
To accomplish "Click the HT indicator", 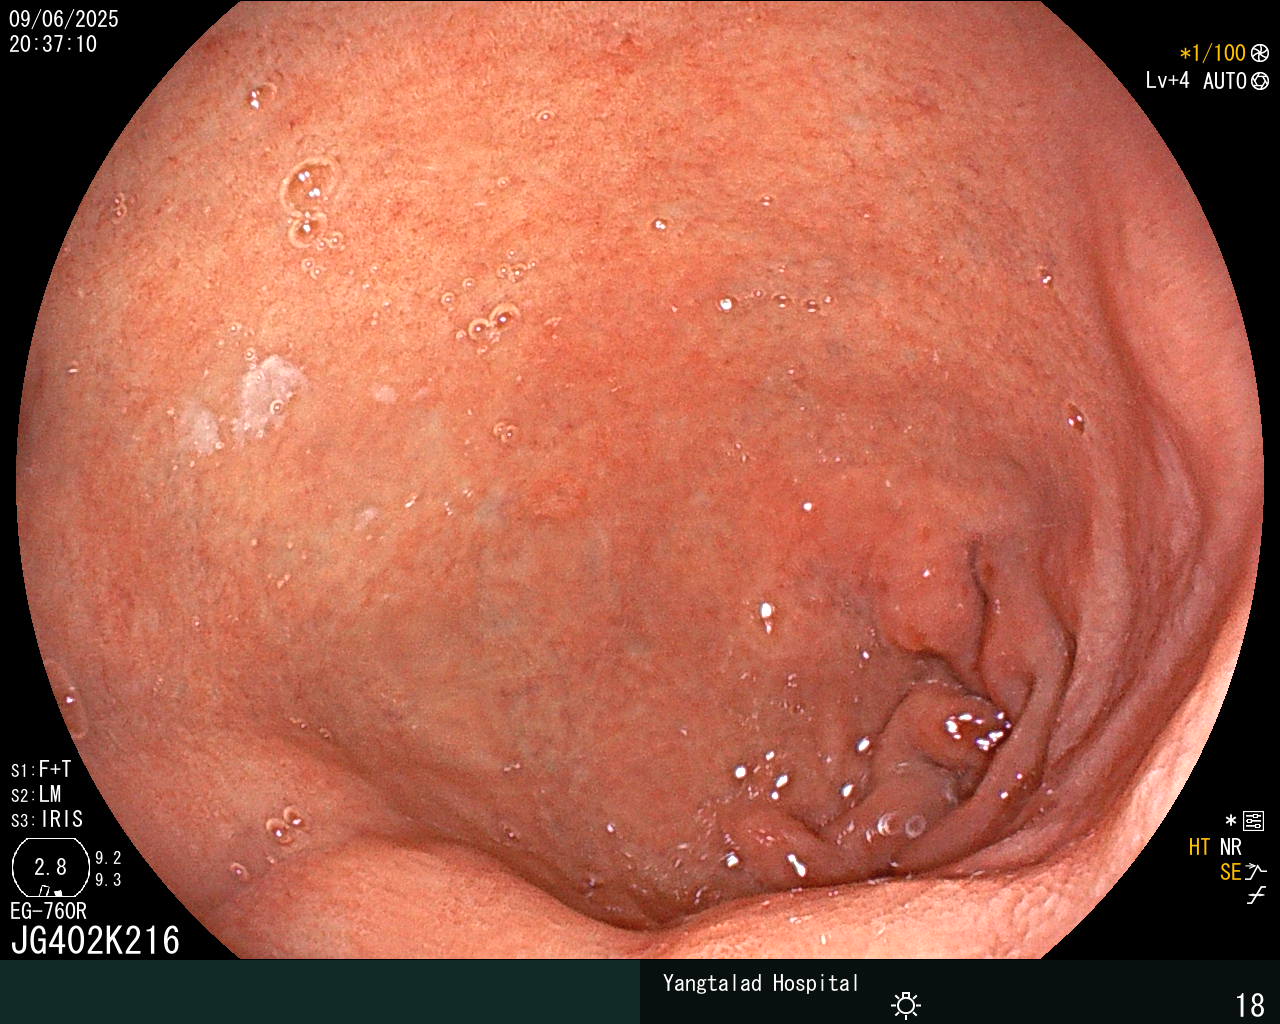I will pyautogui.click(x=1199, y=848).
